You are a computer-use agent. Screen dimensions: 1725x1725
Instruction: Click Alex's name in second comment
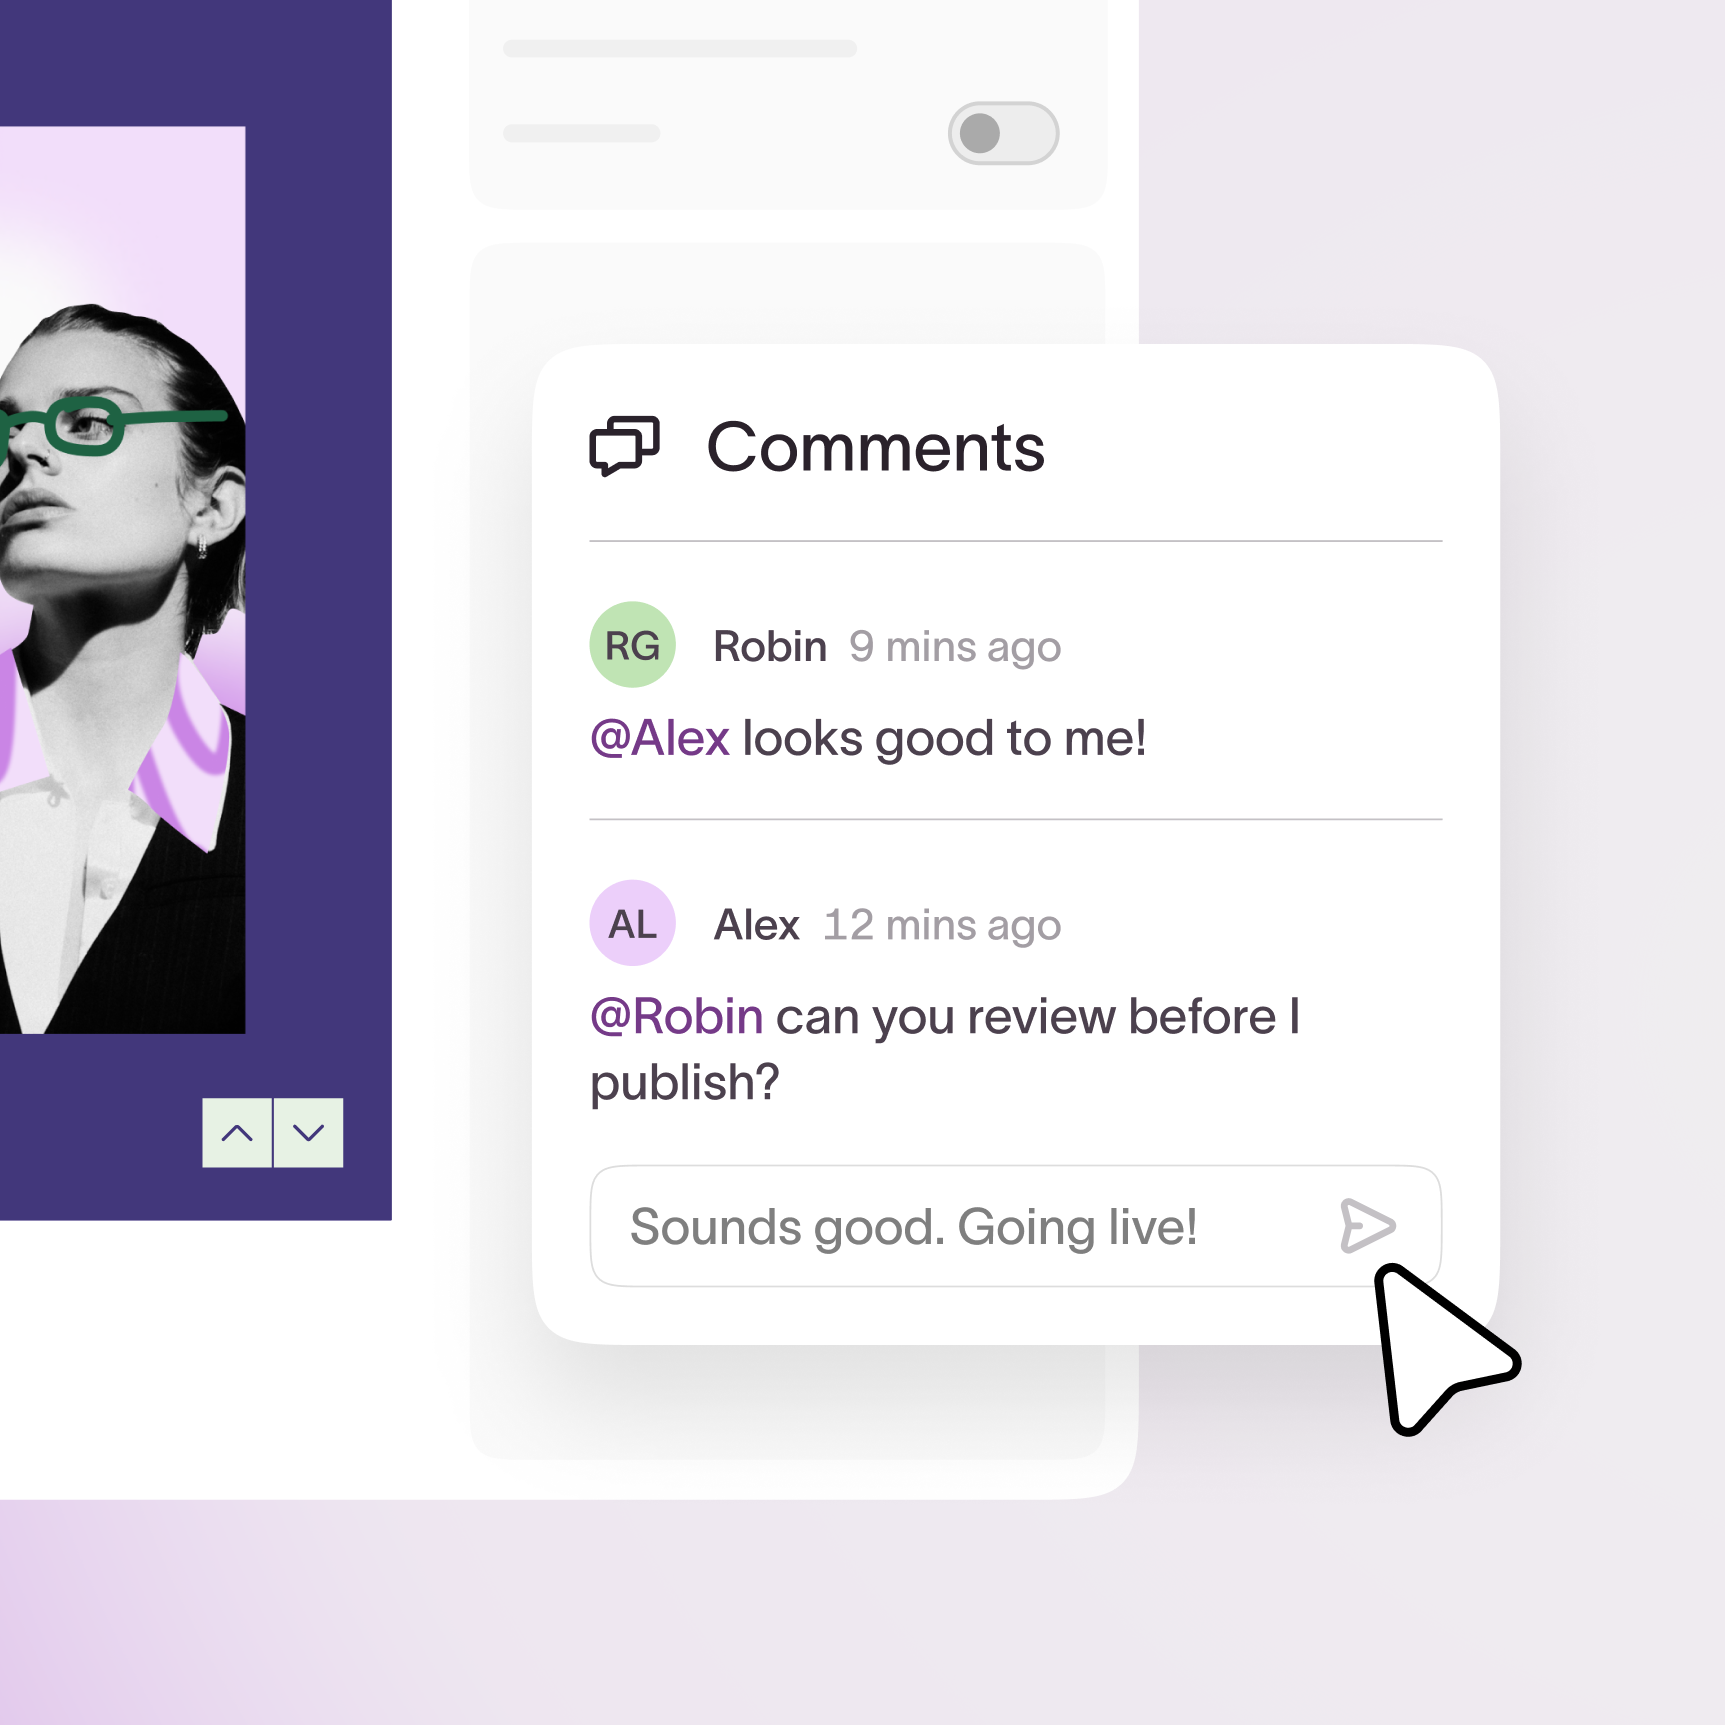[x=757, y=925]
